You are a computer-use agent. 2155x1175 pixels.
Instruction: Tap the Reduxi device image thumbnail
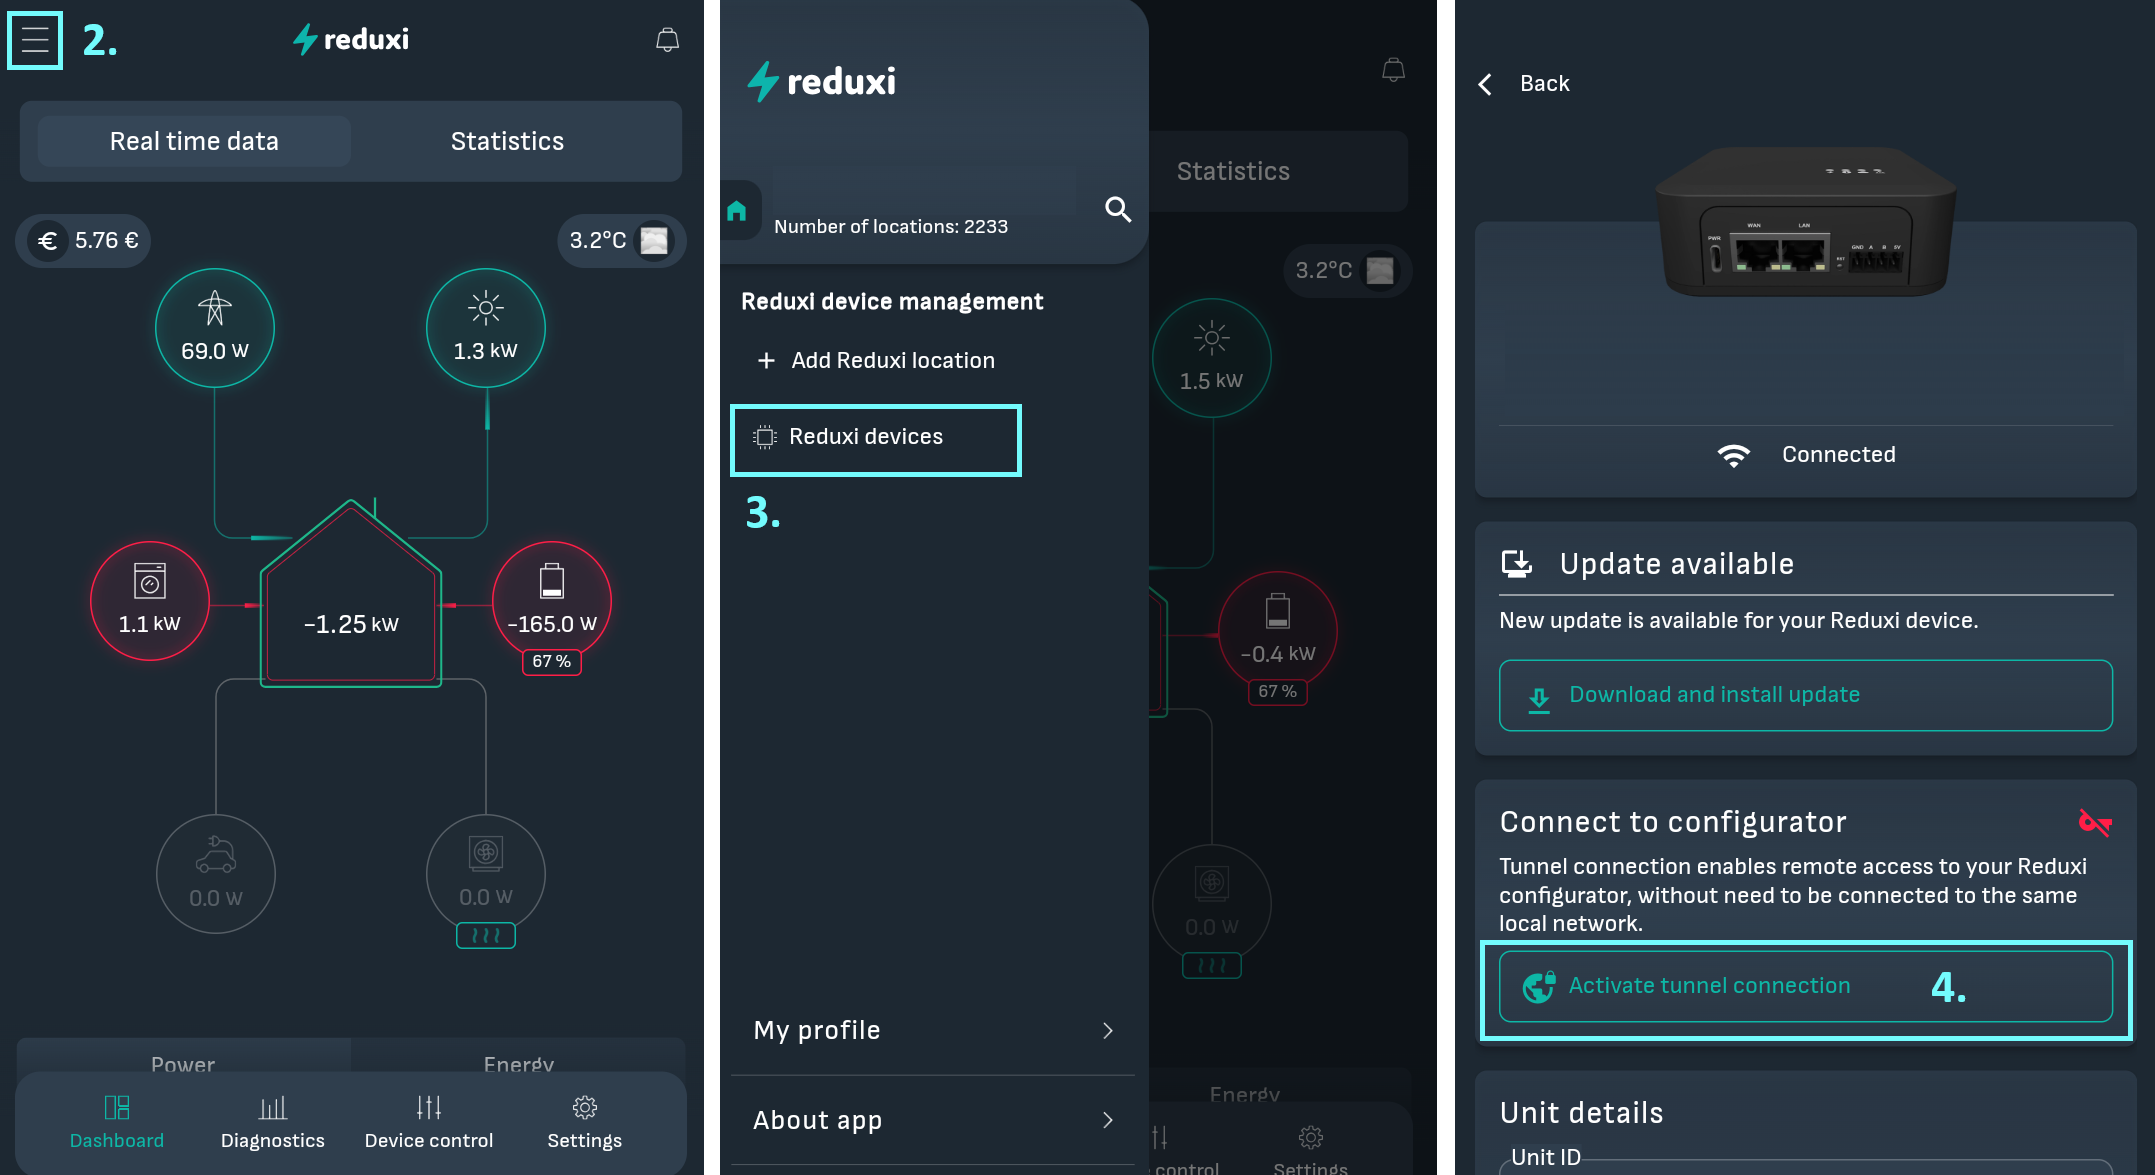pyautogui.click(x=1806, y=222)
